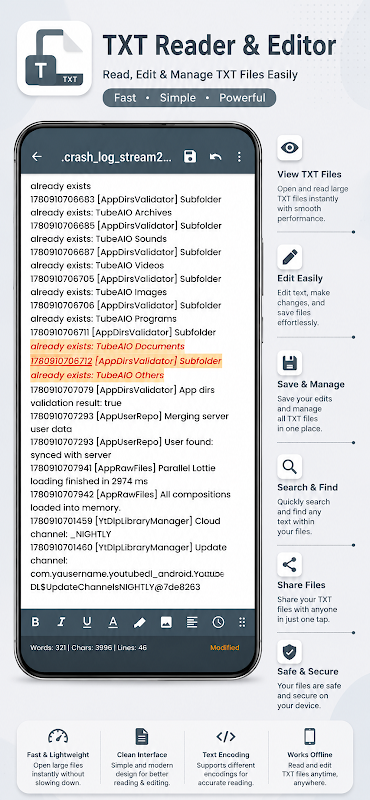
Task: Click the 'View TXT Files' feature title
Action: pos(309,174)
